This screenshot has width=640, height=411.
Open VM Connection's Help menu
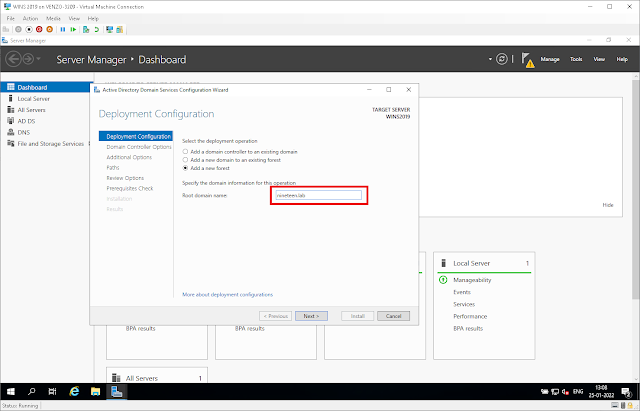point(93,18)
